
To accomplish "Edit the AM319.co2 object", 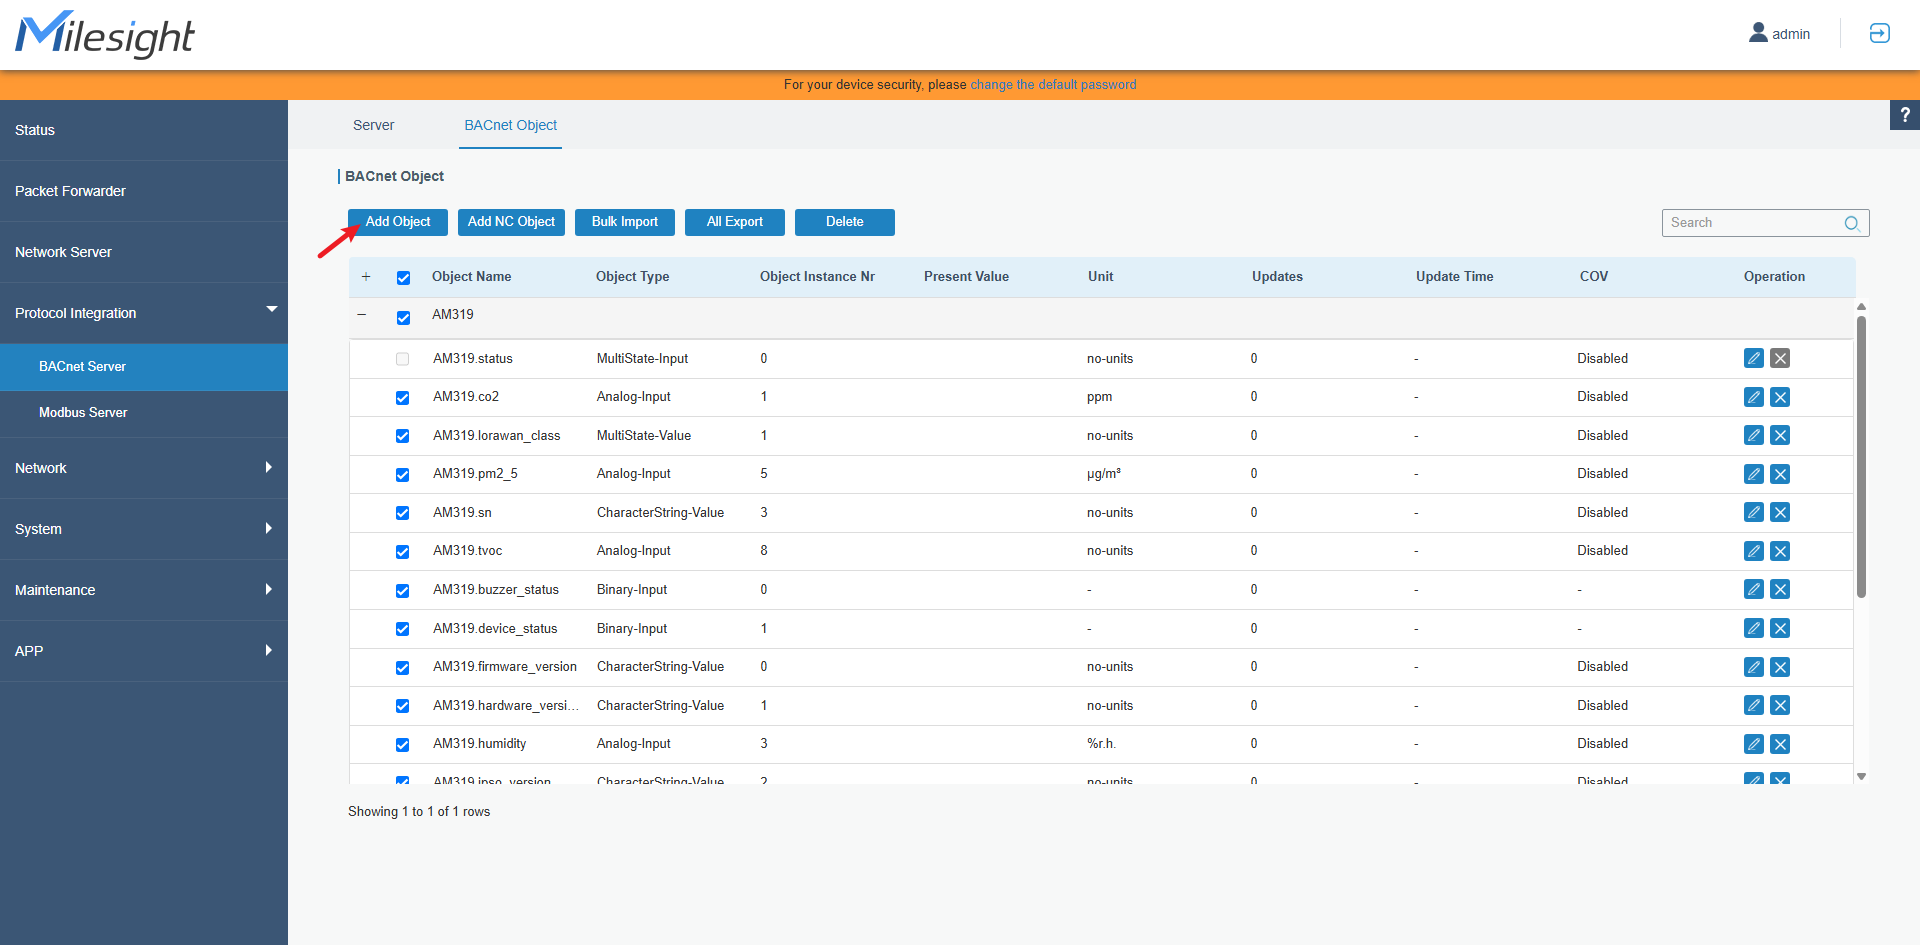I will pos(1754,397).
